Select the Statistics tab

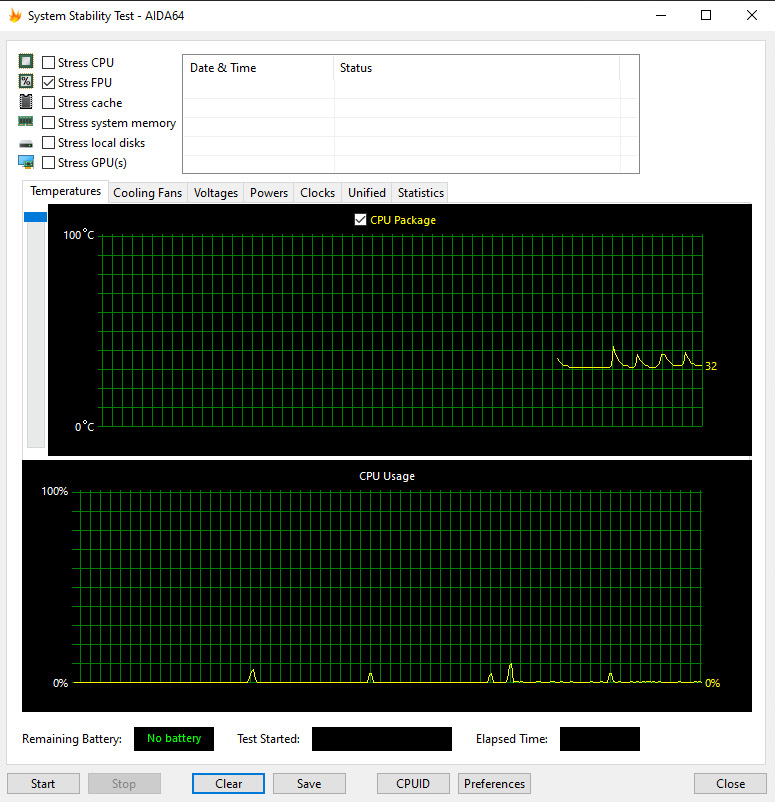pyautogui.click(x=420, y=193)
